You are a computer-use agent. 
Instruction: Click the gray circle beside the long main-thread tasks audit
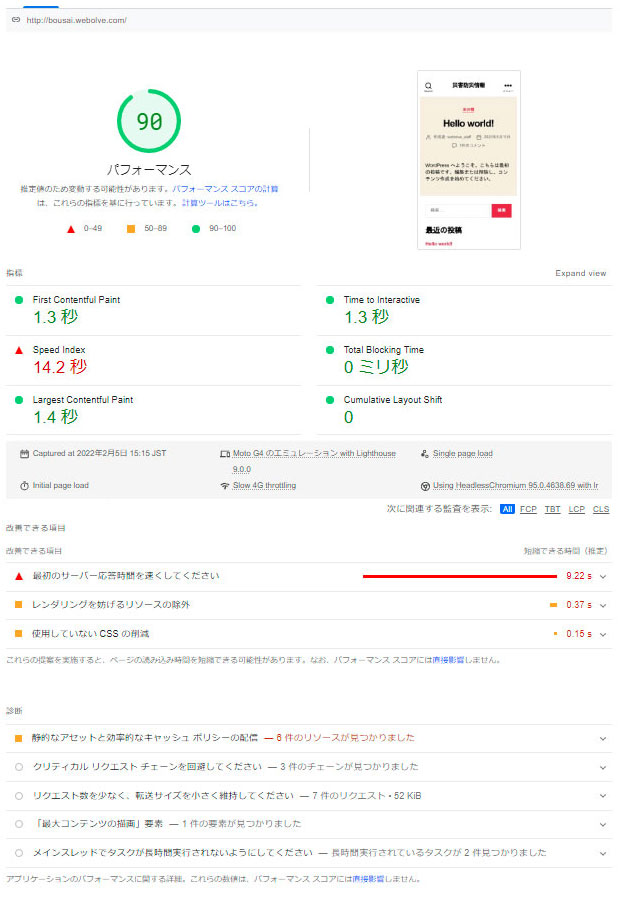click(x=19, y=853)
